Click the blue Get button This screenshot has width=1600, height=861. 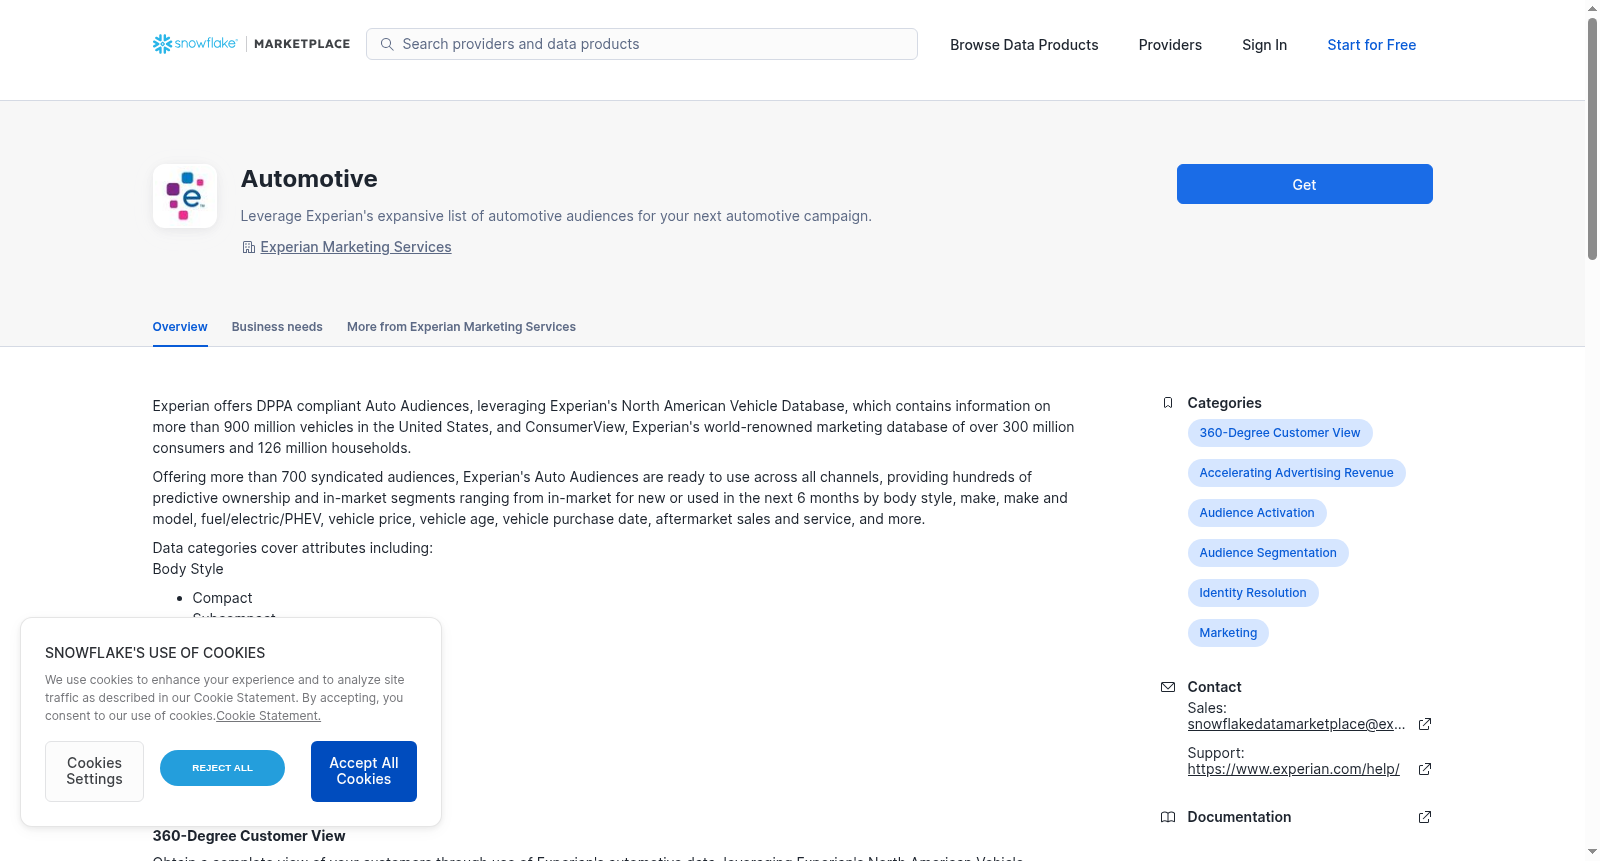coord(1304,184)
